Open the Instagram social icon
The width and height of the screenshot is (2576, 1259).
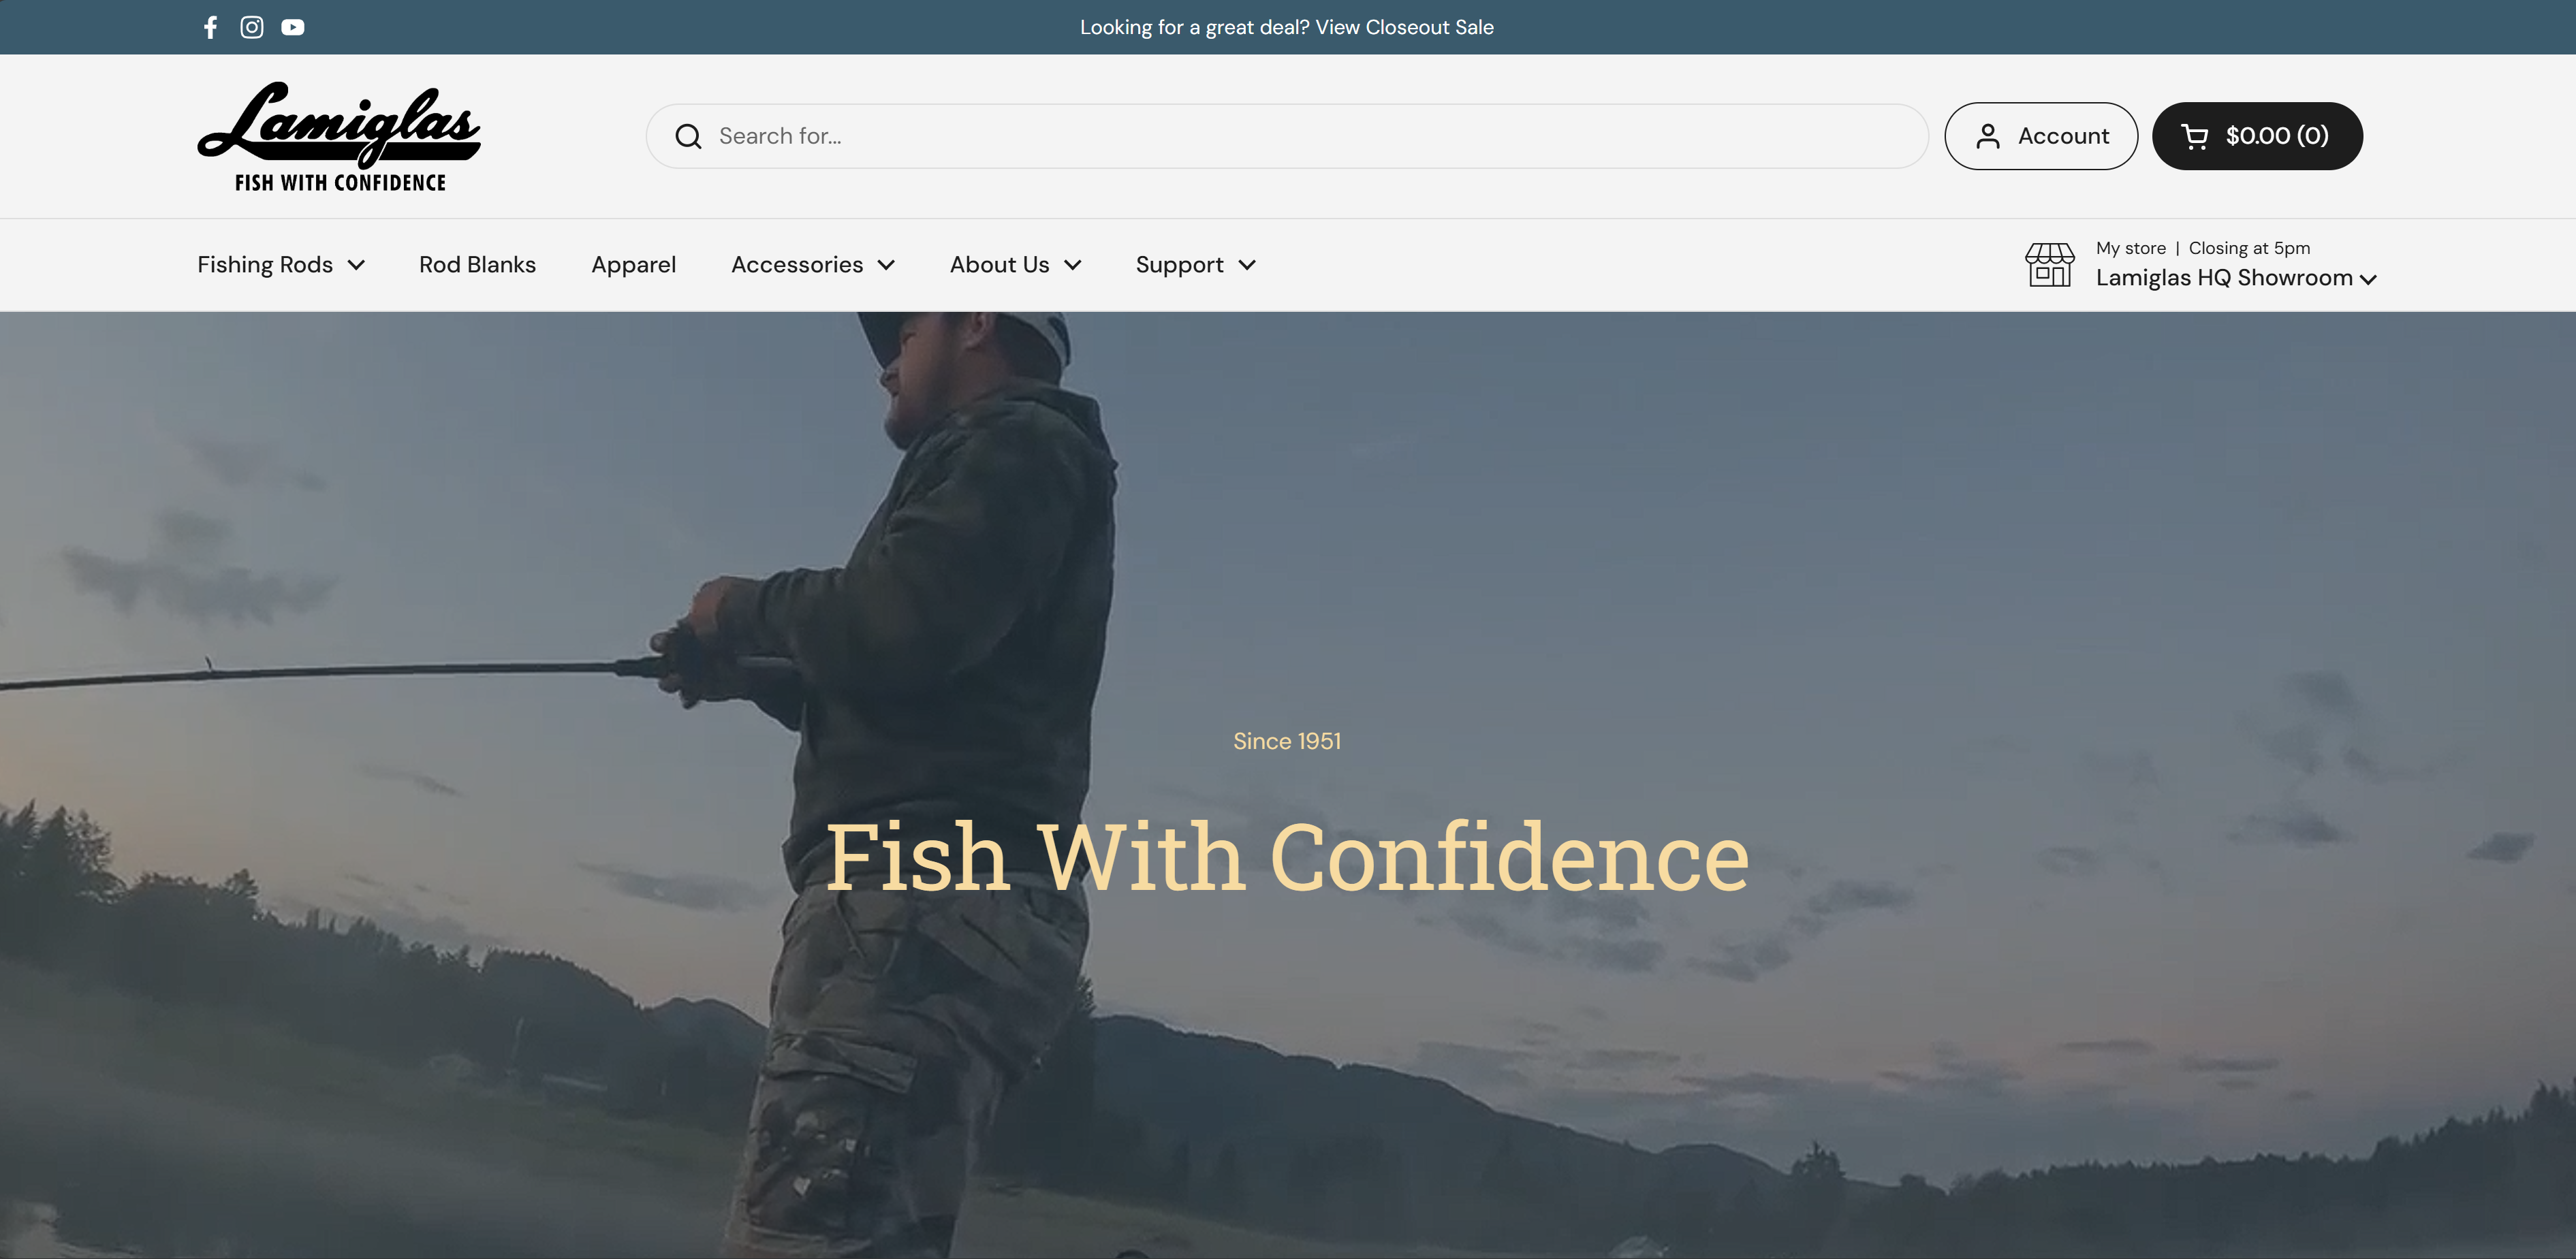(252, 27)
